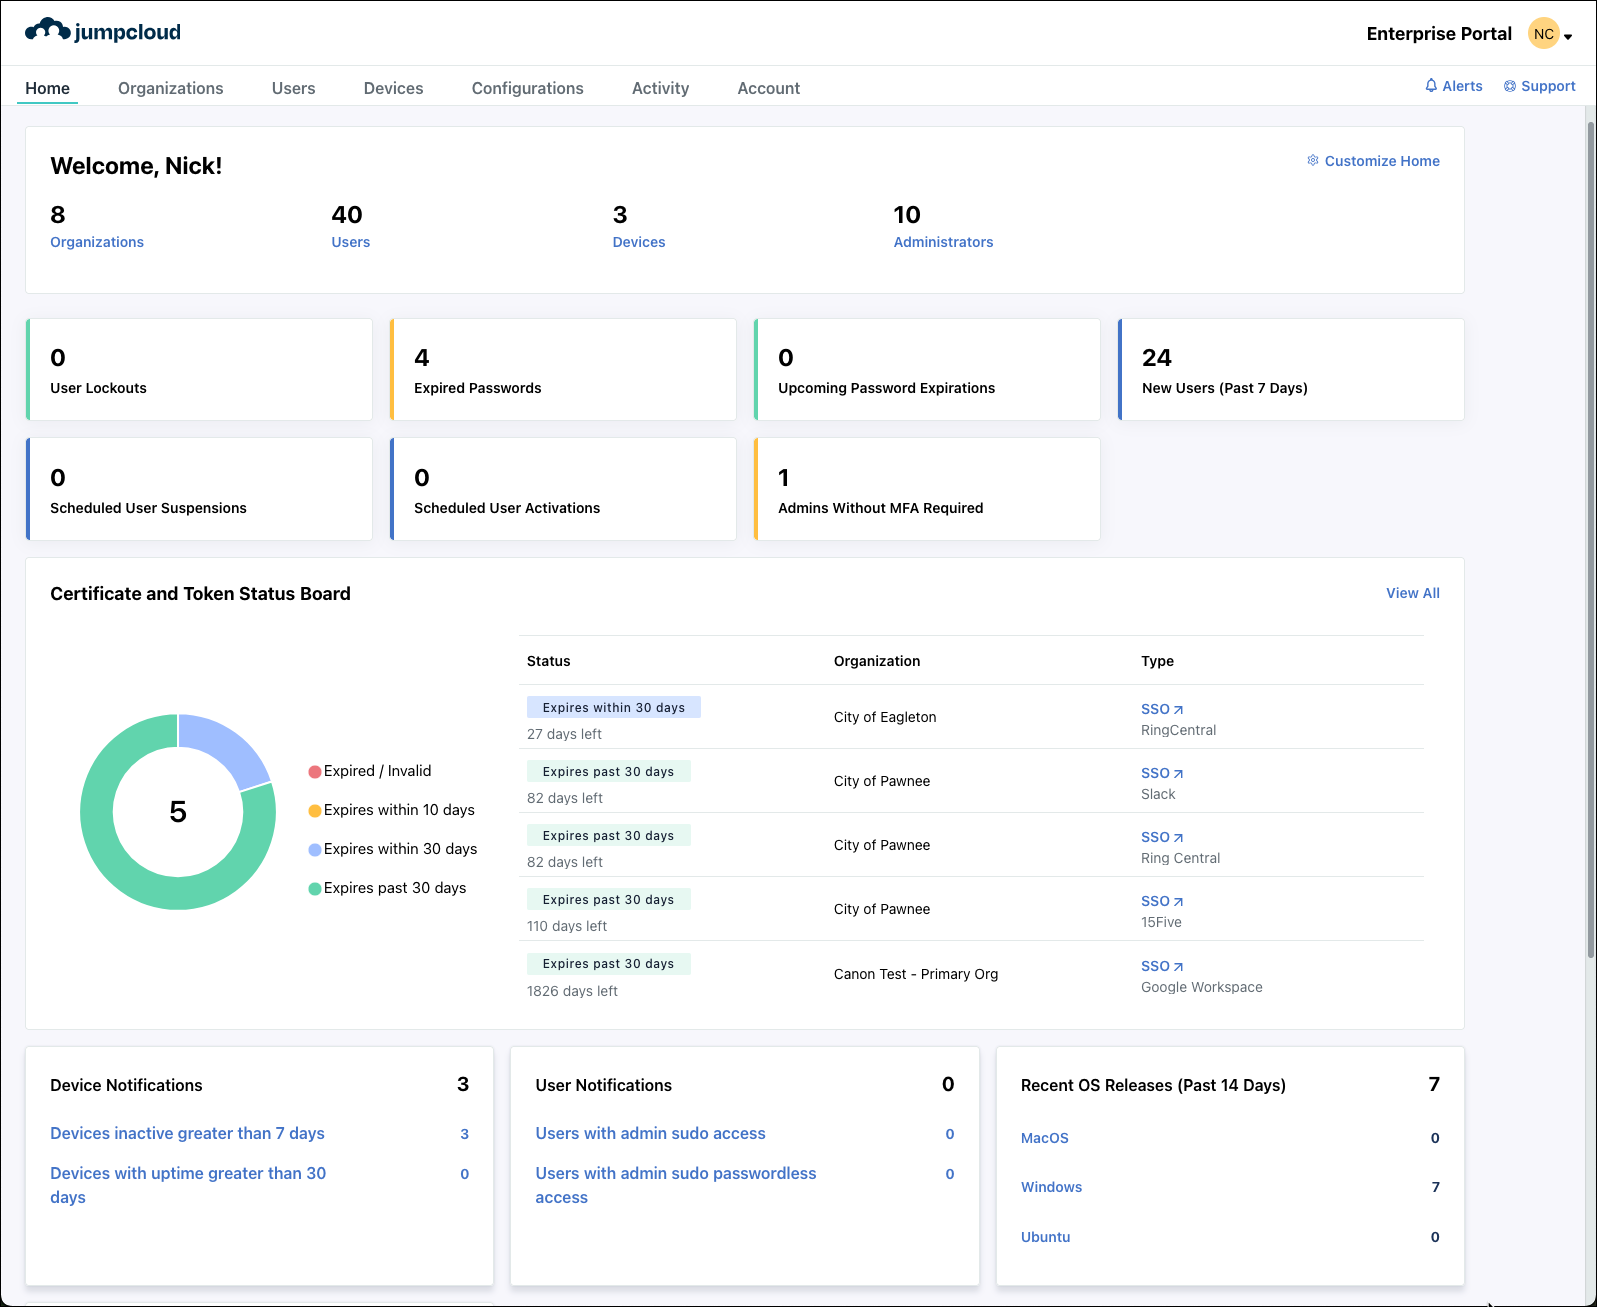Open the Upcoming Password Expirations card

tap(927, 370)
